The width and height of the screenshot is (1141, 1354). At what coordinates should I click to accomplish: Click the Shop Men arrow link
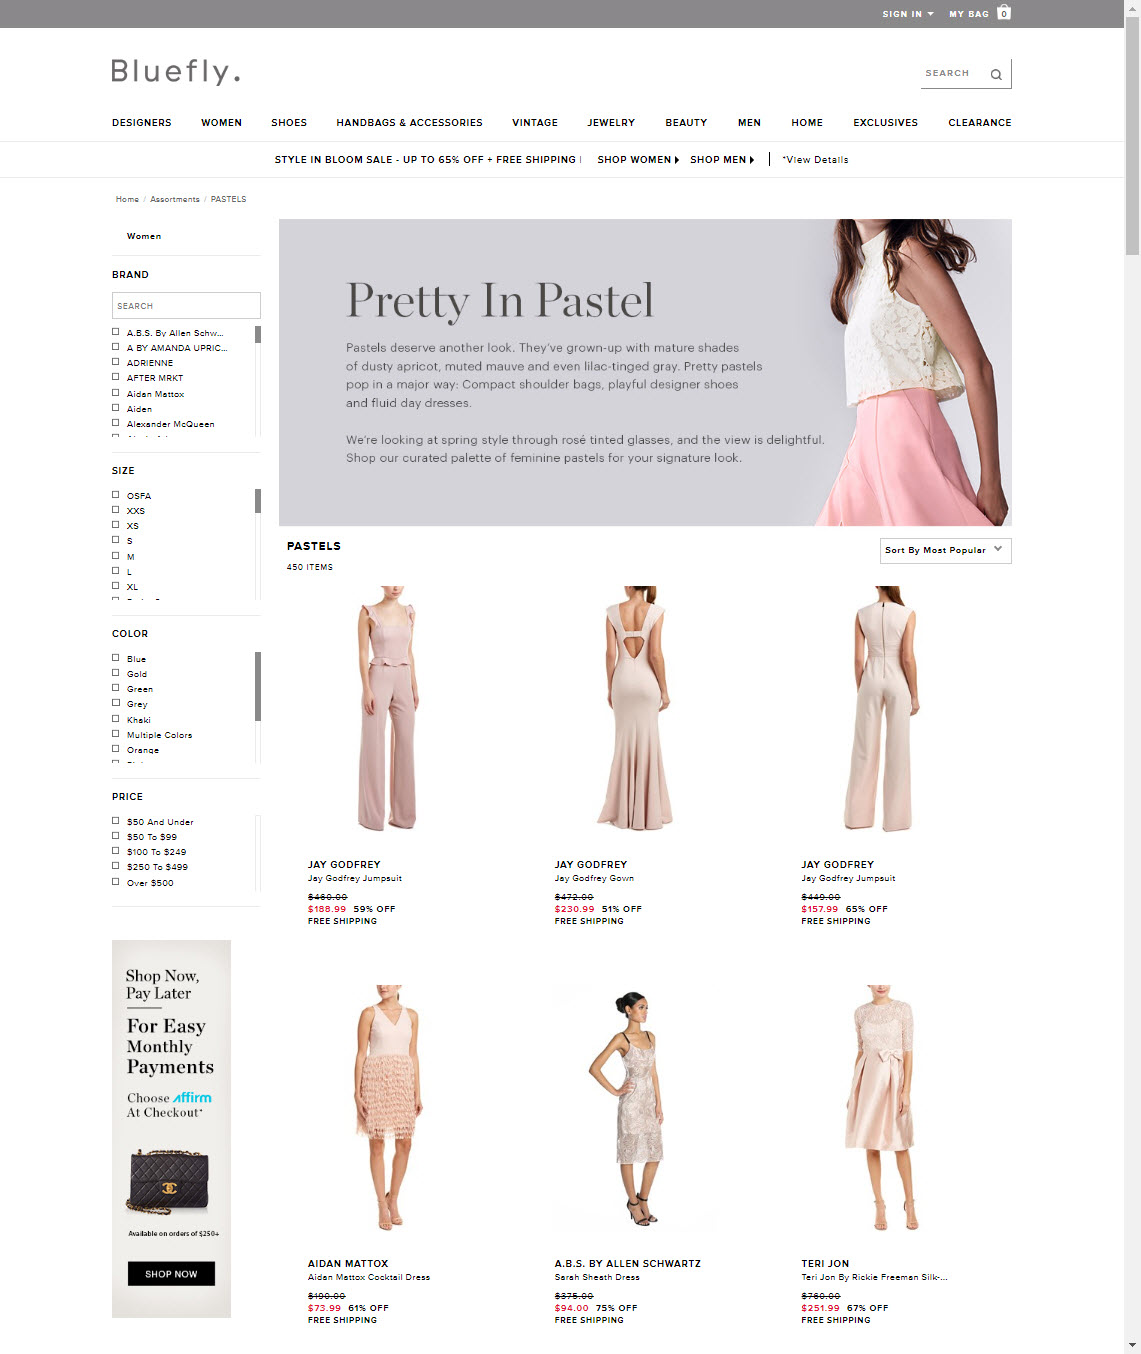pyautogui.click(x=722, y=160)
